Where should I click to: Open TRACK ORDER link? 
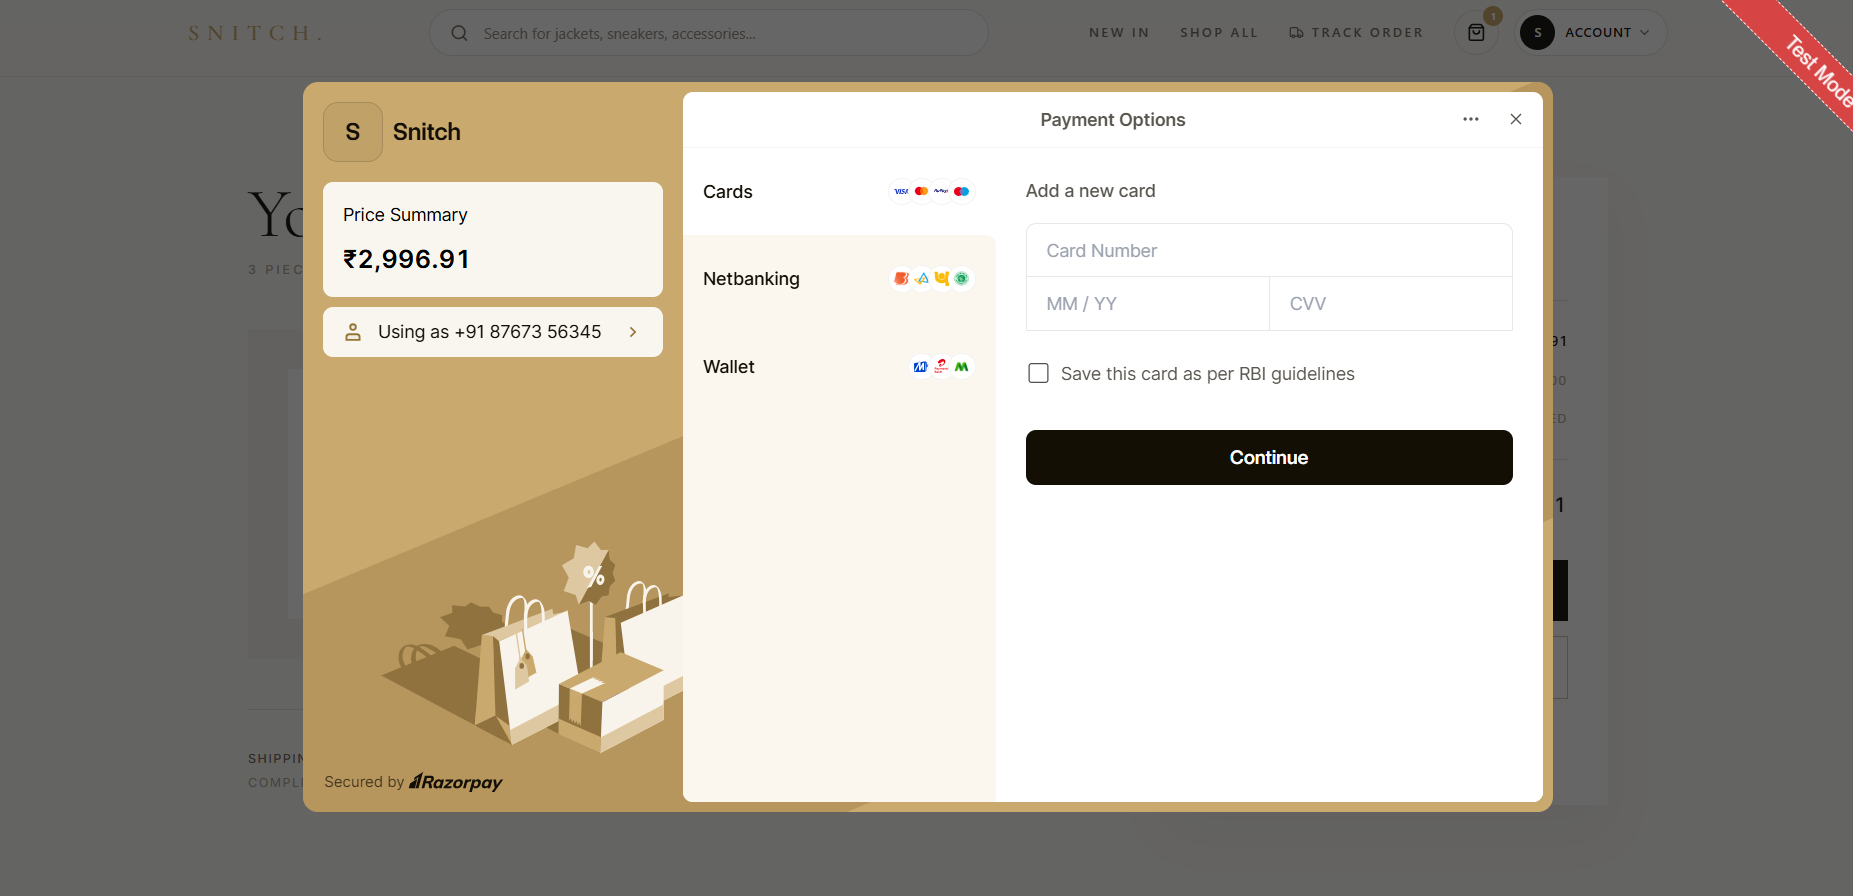tap(1356, 33)
